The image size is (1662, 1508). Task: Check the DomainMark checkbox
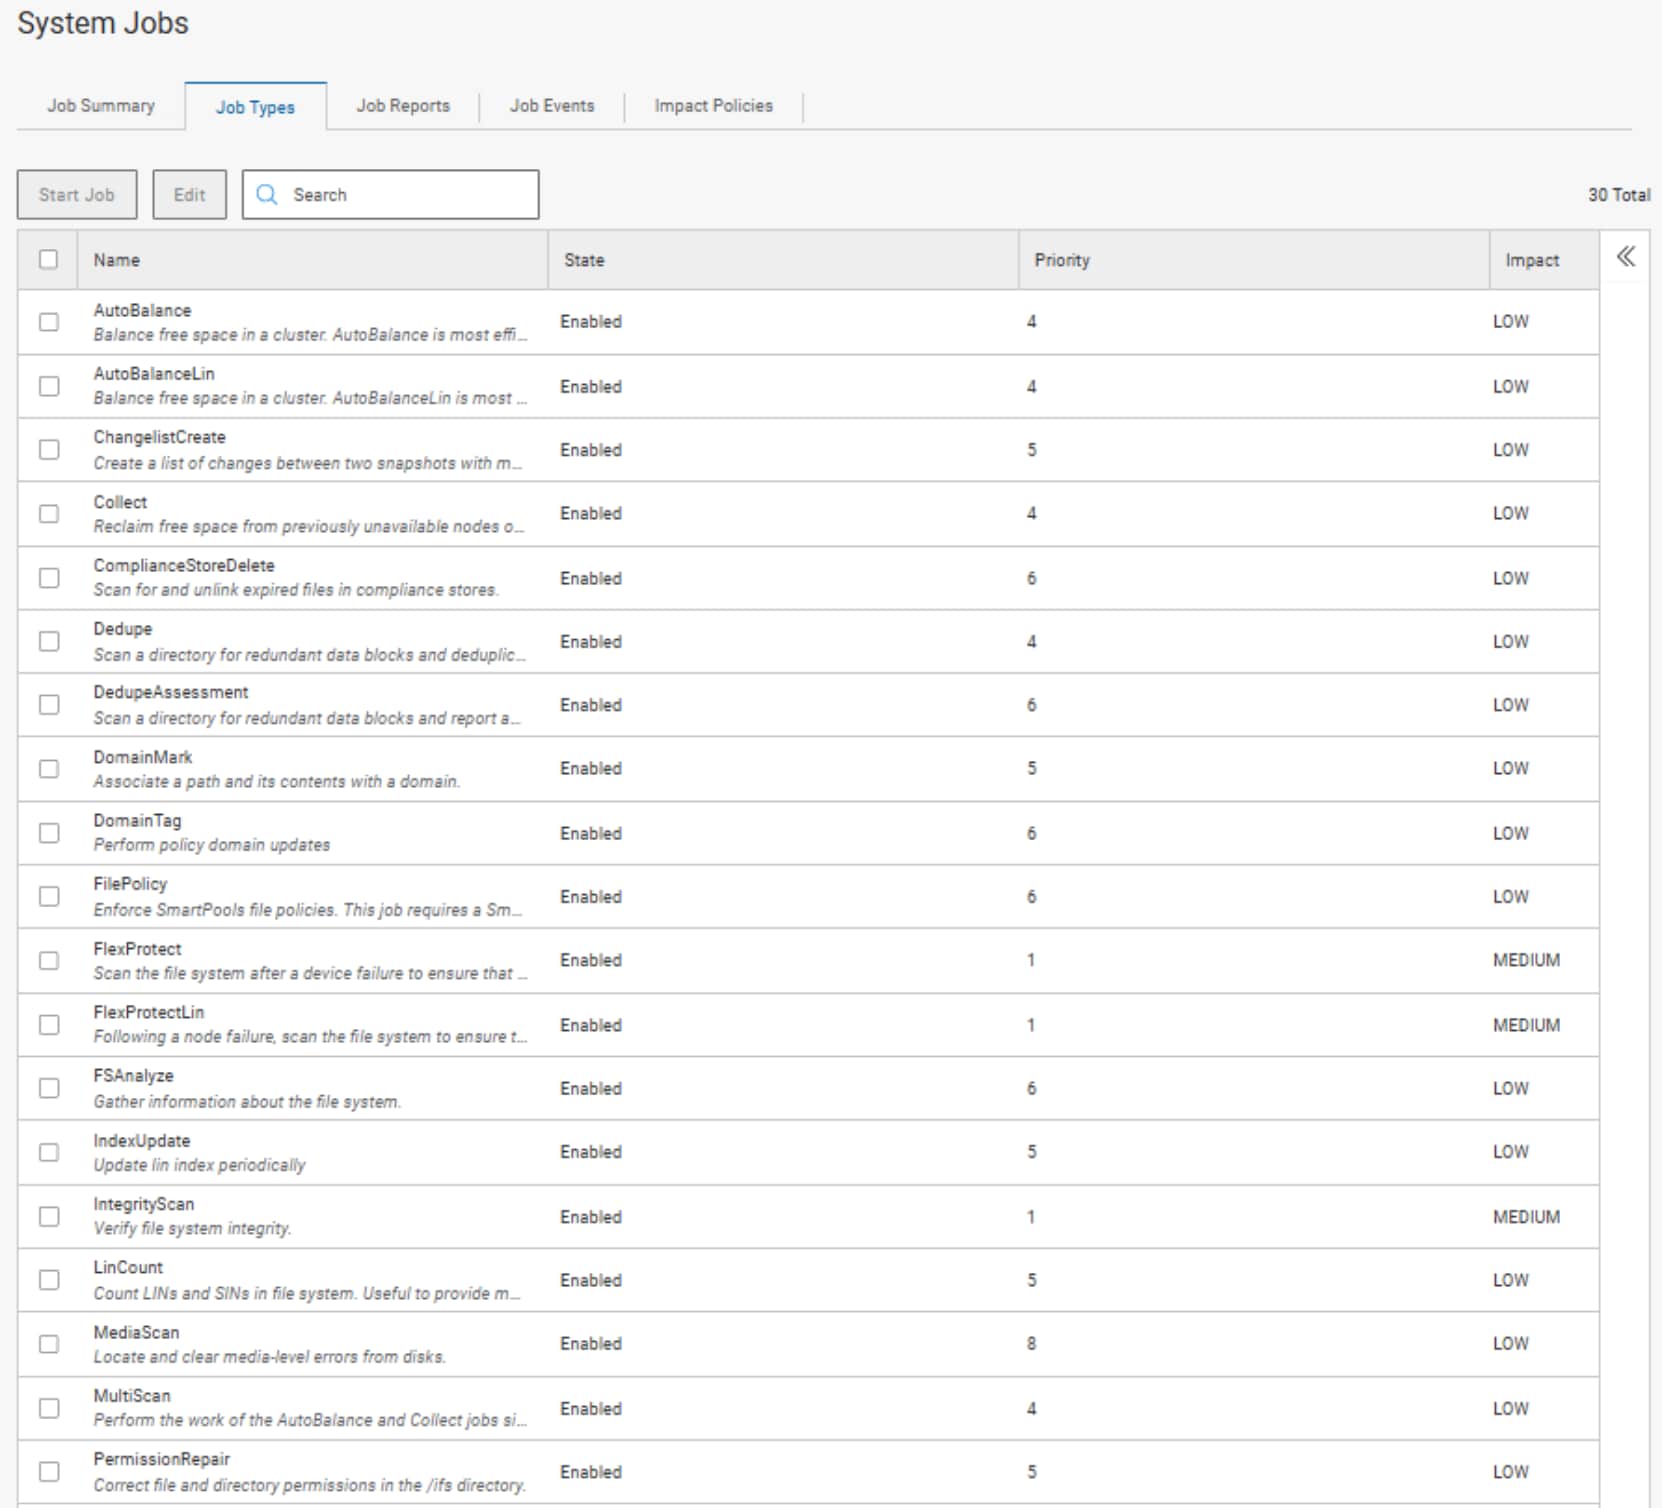tap(48, 769)
